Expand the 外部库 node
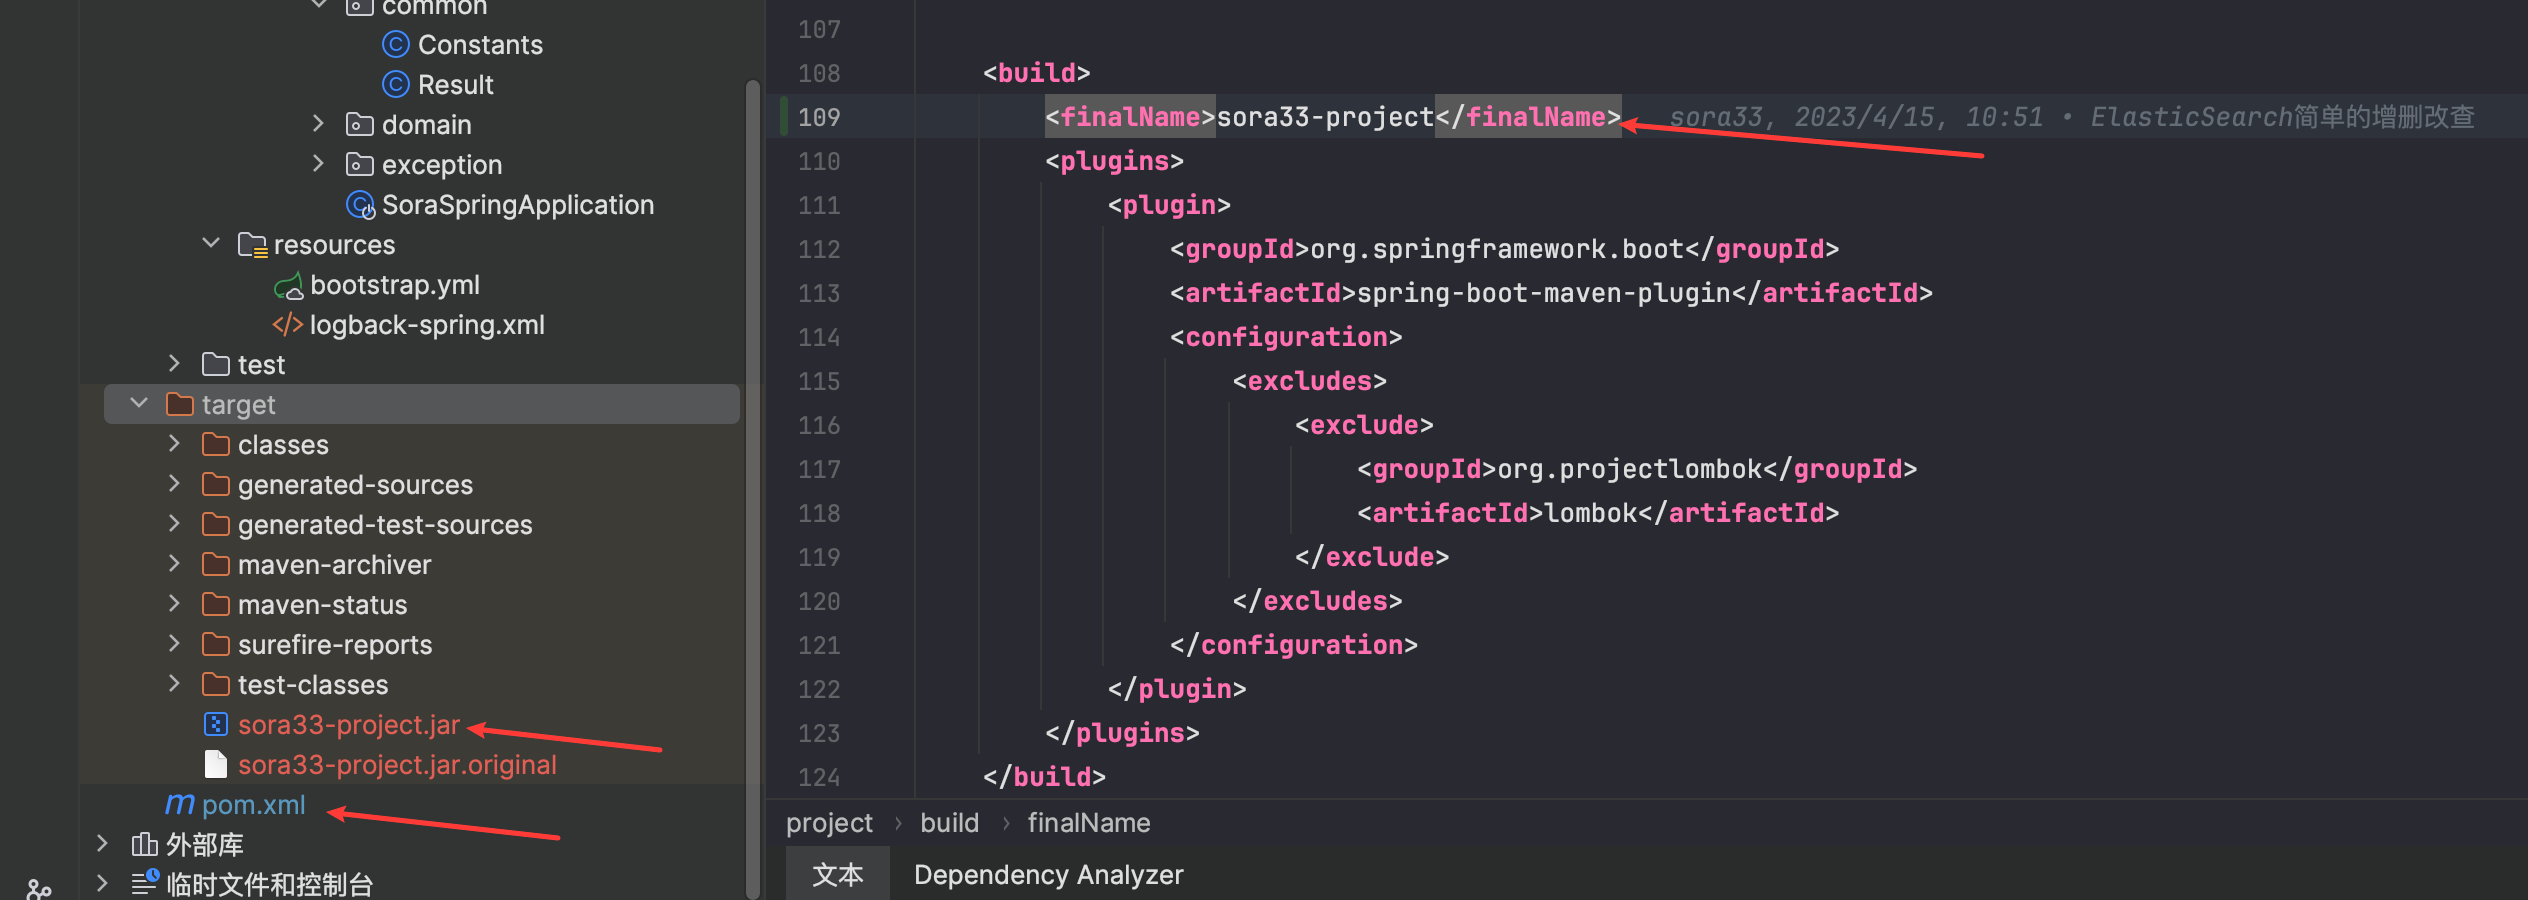The width and height of the screenshot is (2528, 900). coord(102,843)
